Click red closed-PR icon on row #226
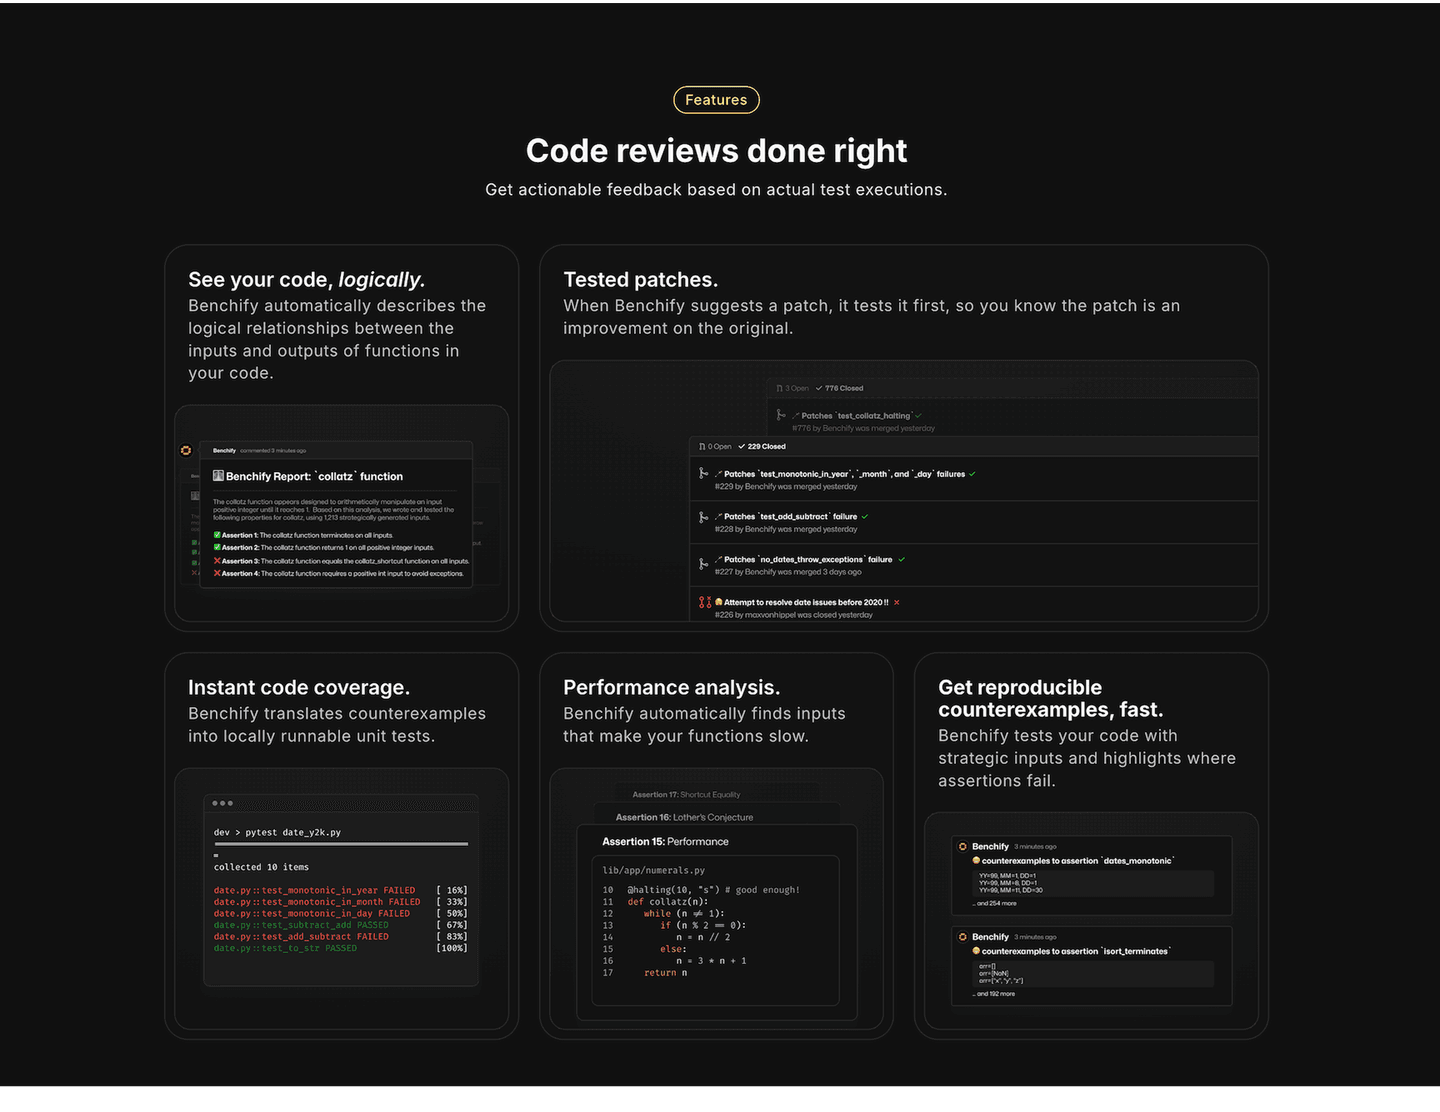Screen dimensions: 1440x1112 (x=705, y=602)
